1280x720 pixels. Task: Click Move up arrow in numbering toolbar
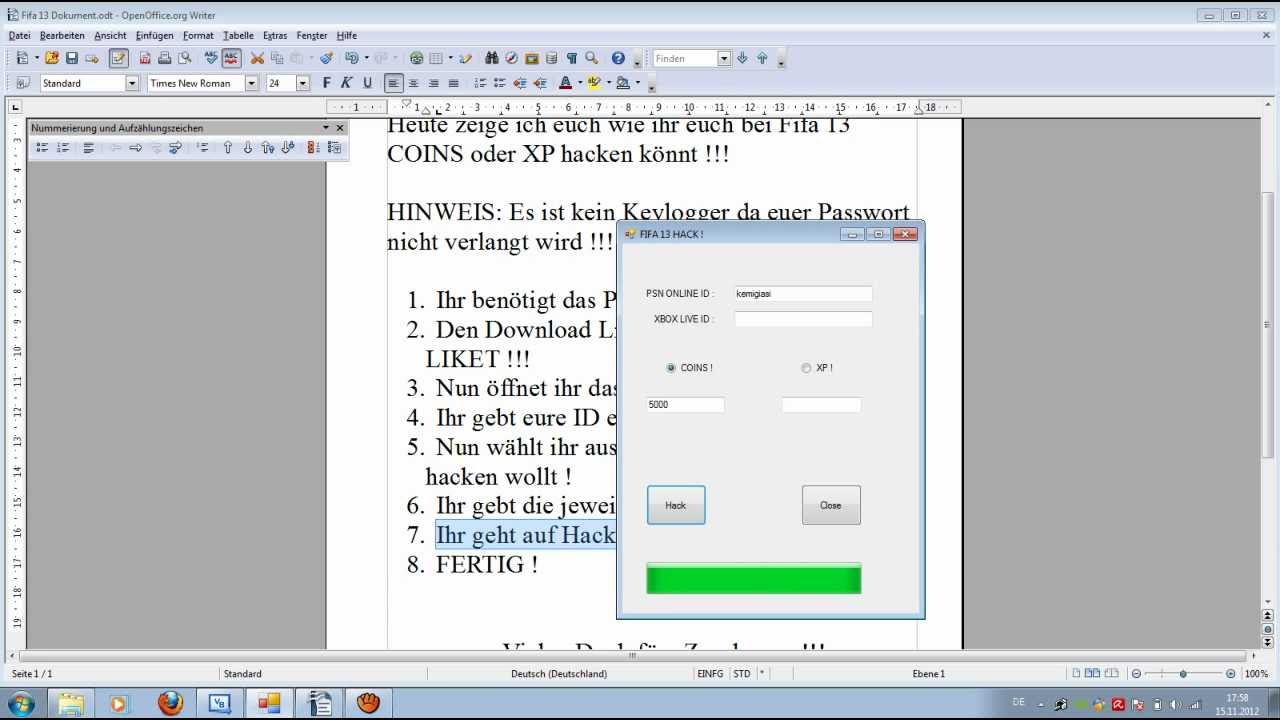point(228,147)
